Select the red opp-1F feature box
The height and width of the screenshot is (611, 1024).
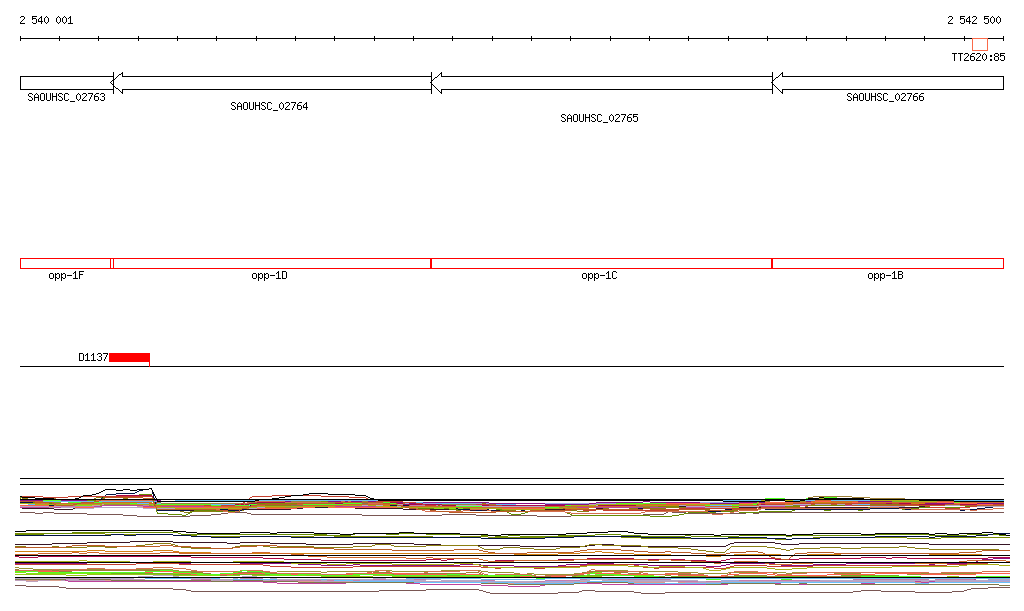pyautogui.click(x=65, y=263)
